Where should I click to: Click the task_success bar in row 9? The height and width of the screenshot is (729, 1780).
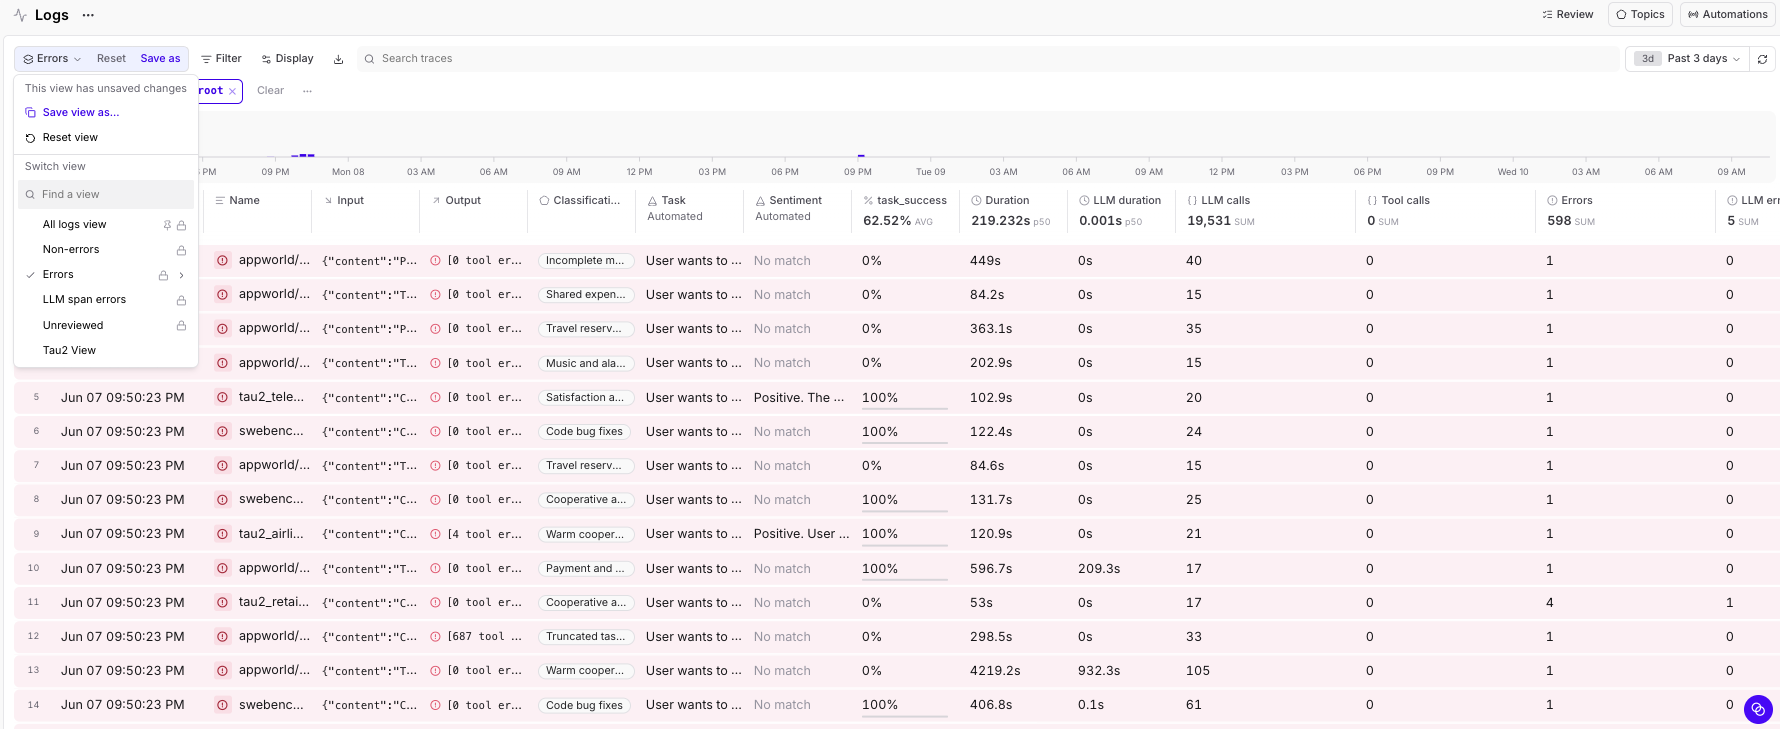pyautogui.click(x=904, y=545)
